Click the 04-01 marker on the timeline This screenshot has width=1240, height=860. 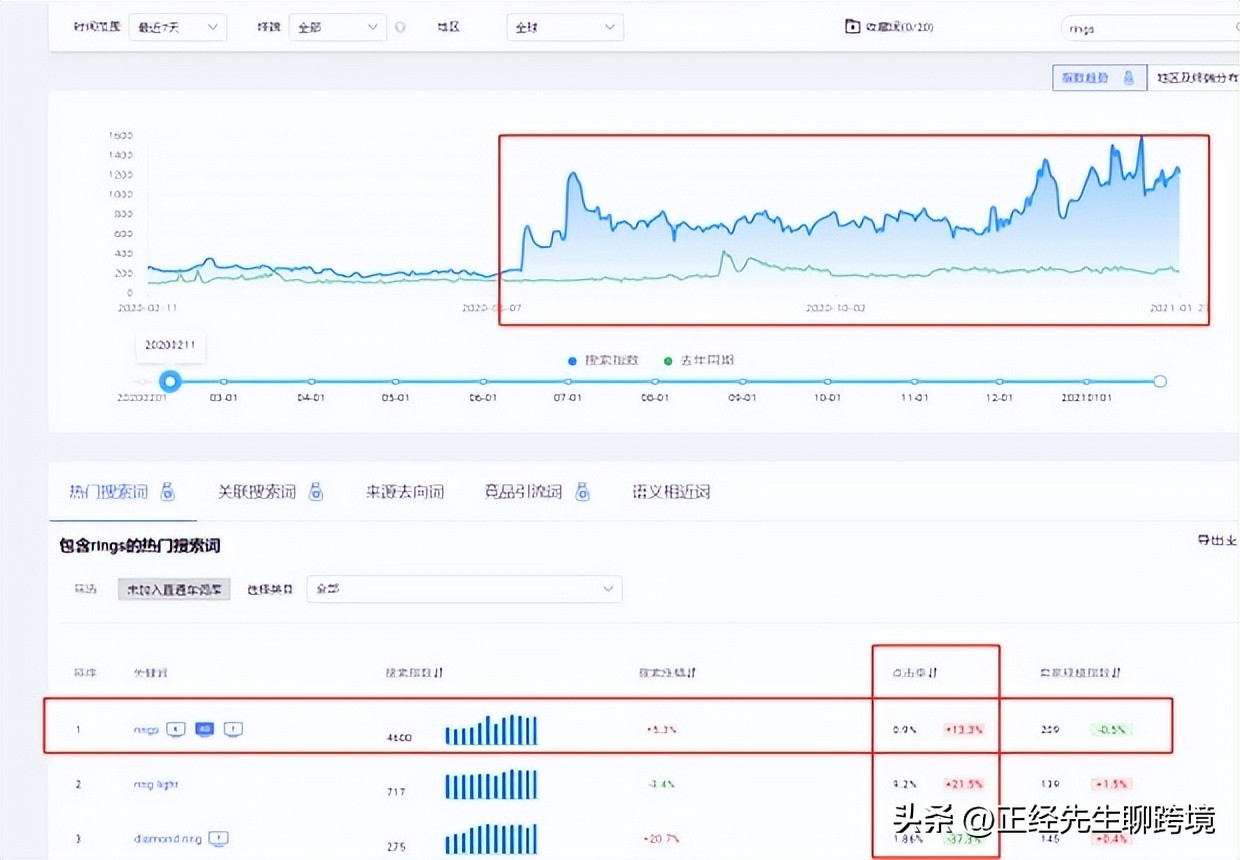(311, 381)
